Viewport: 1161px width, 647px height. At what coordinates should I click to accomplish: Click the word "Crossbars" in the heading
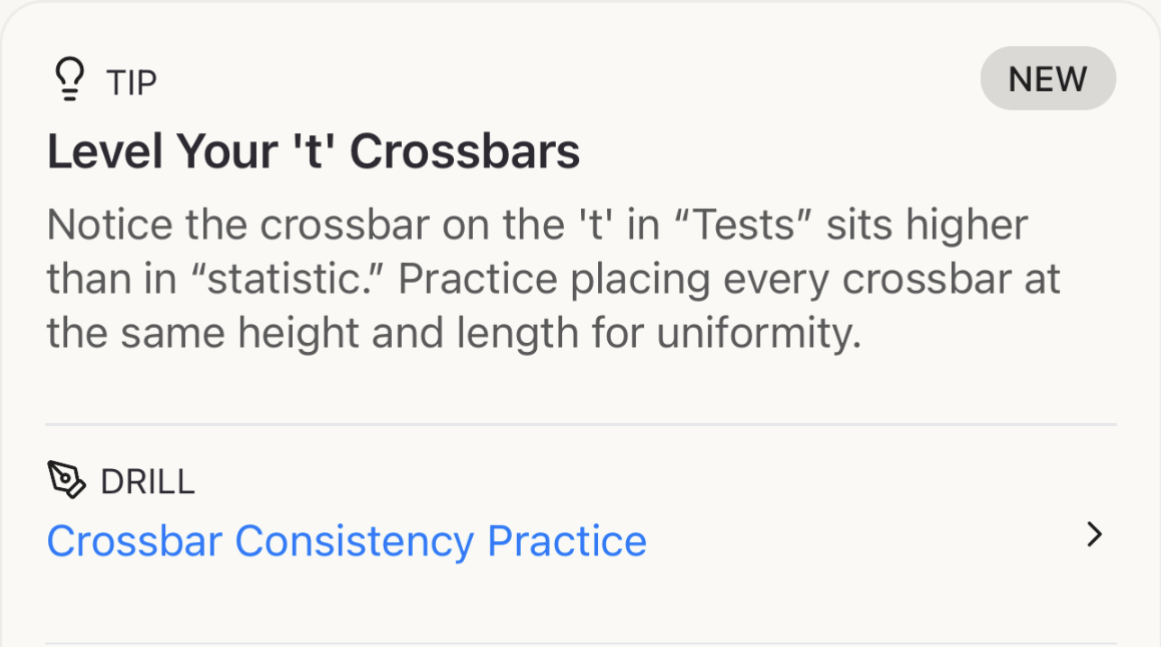tap(465, 152)
